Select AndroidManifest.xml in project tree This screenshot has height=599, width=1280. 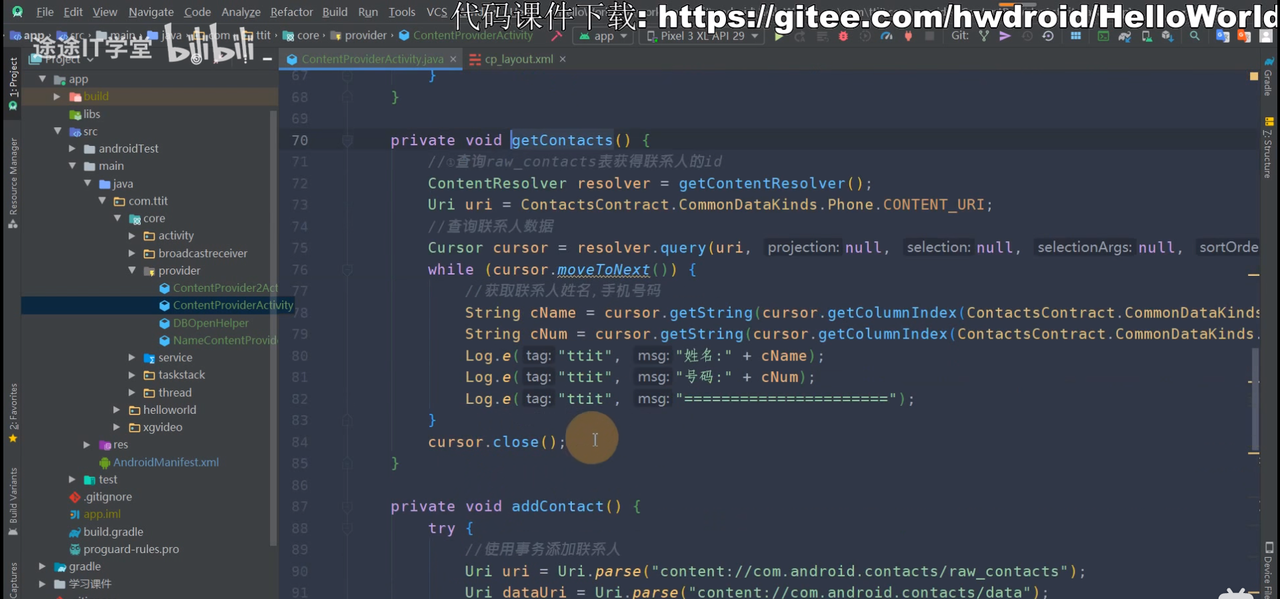(166, 462)
